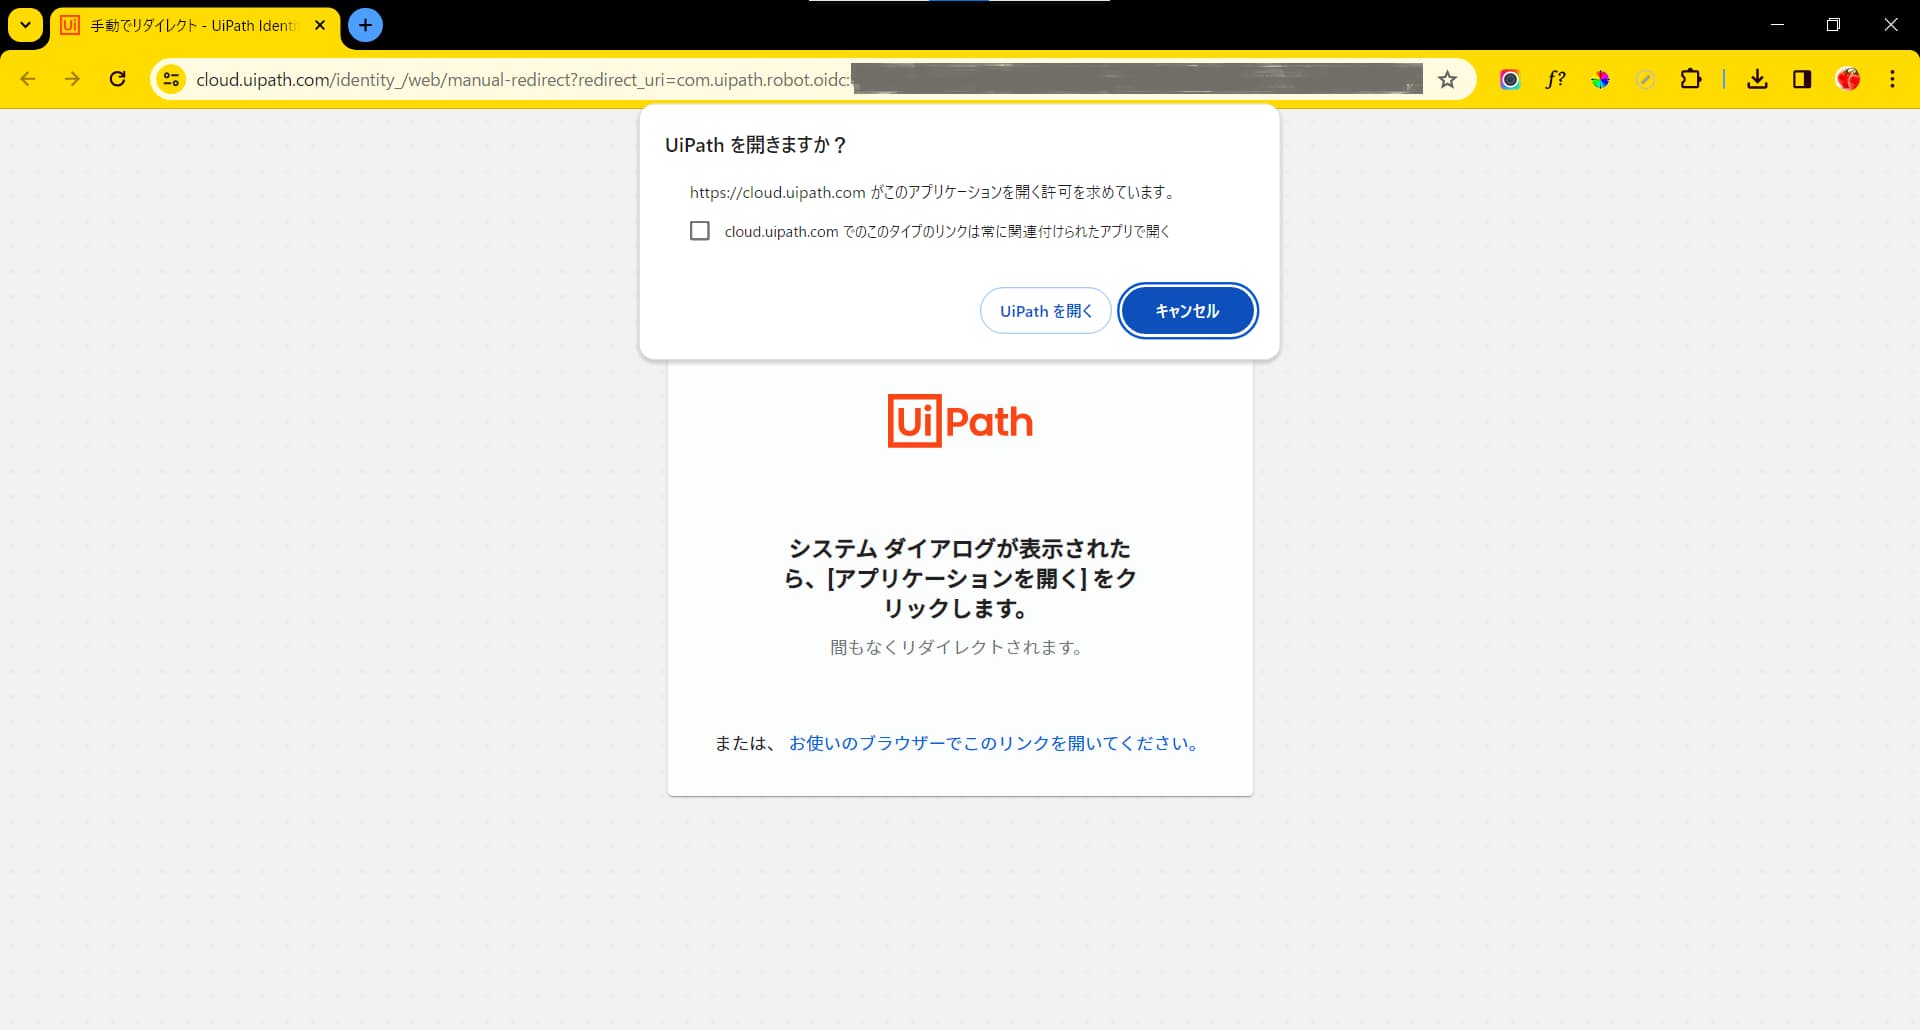Restore down the browser window
Image resolution: width=1920 pixels, height=1030 pixels.
pyautogui.click(x=1833, y=25)
